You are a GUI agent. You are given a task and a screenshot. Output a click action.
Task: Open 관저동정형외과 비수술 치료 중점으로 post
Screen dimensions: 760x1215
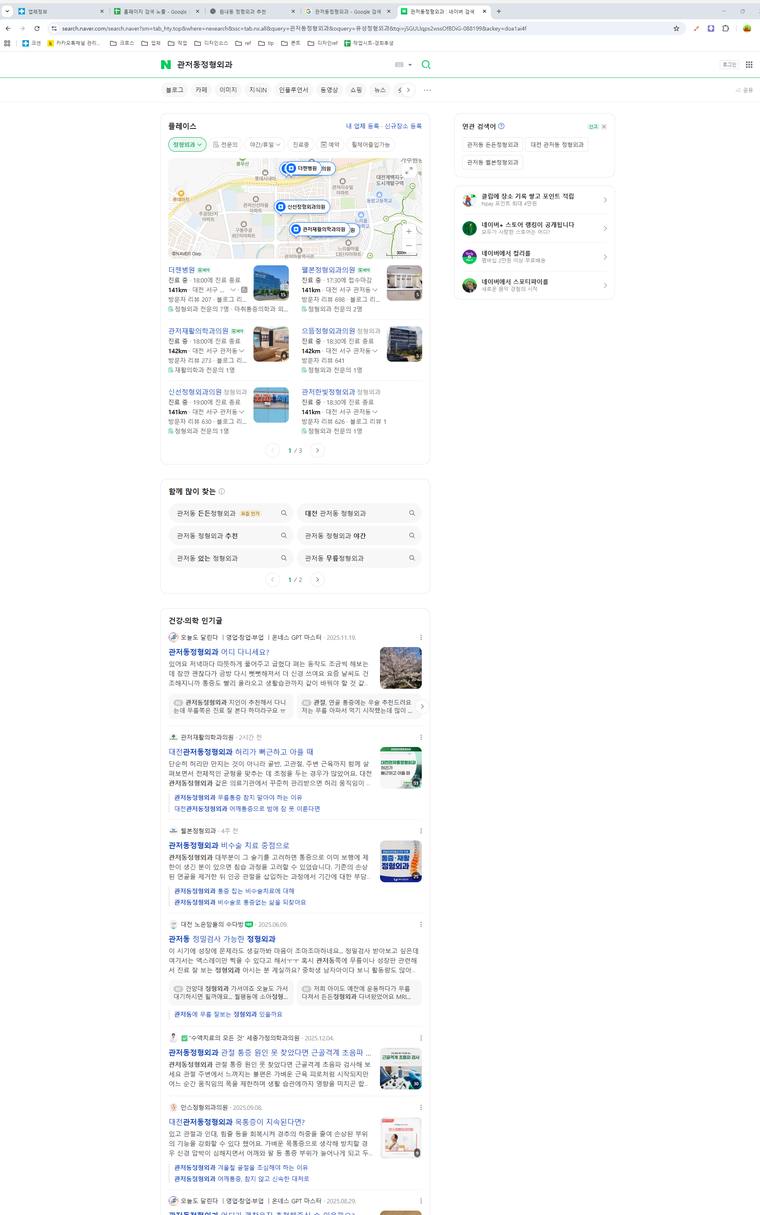tap(229, 845)
